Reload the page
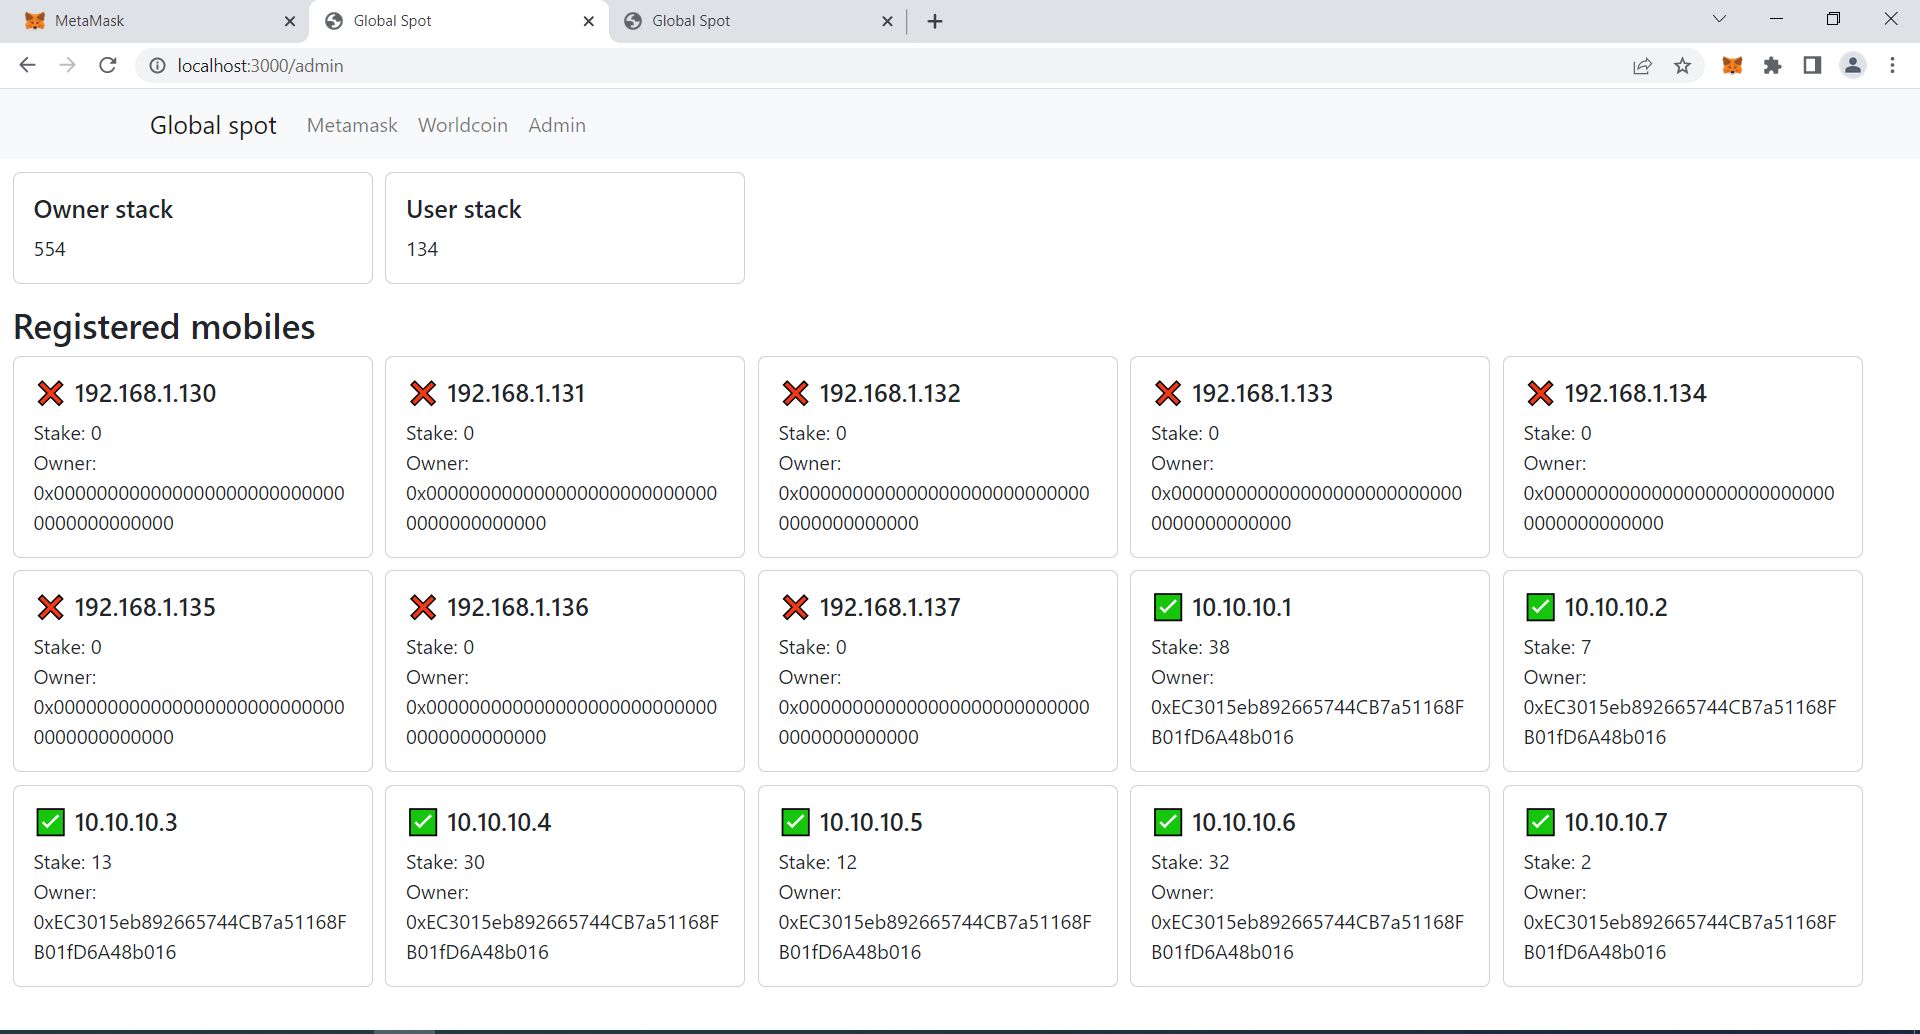Image resolution: width=1920 pixels, height=1034 pixels. pyautogui.click(x=107, y=65)
